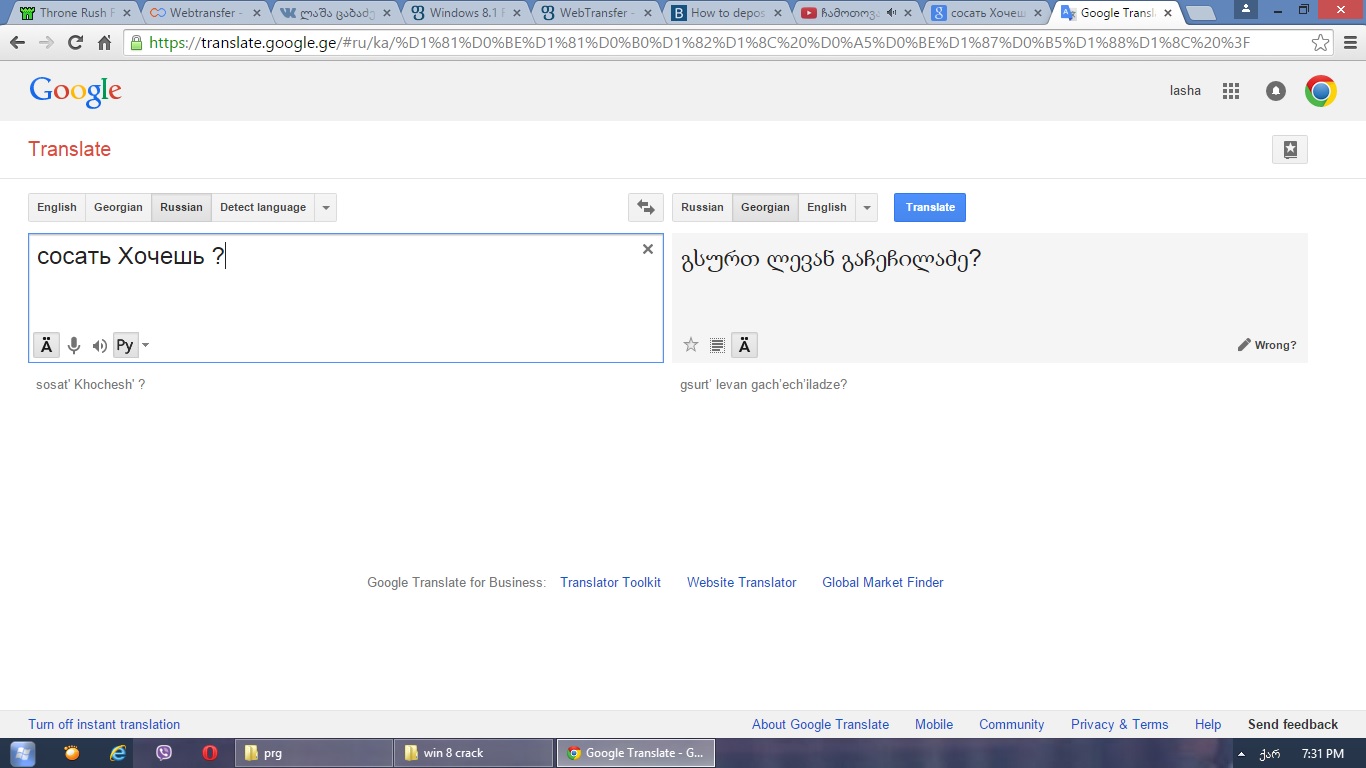Click the blue Translate button
The height and width of the screenshot is (768, 1366).
click(930, 207)
